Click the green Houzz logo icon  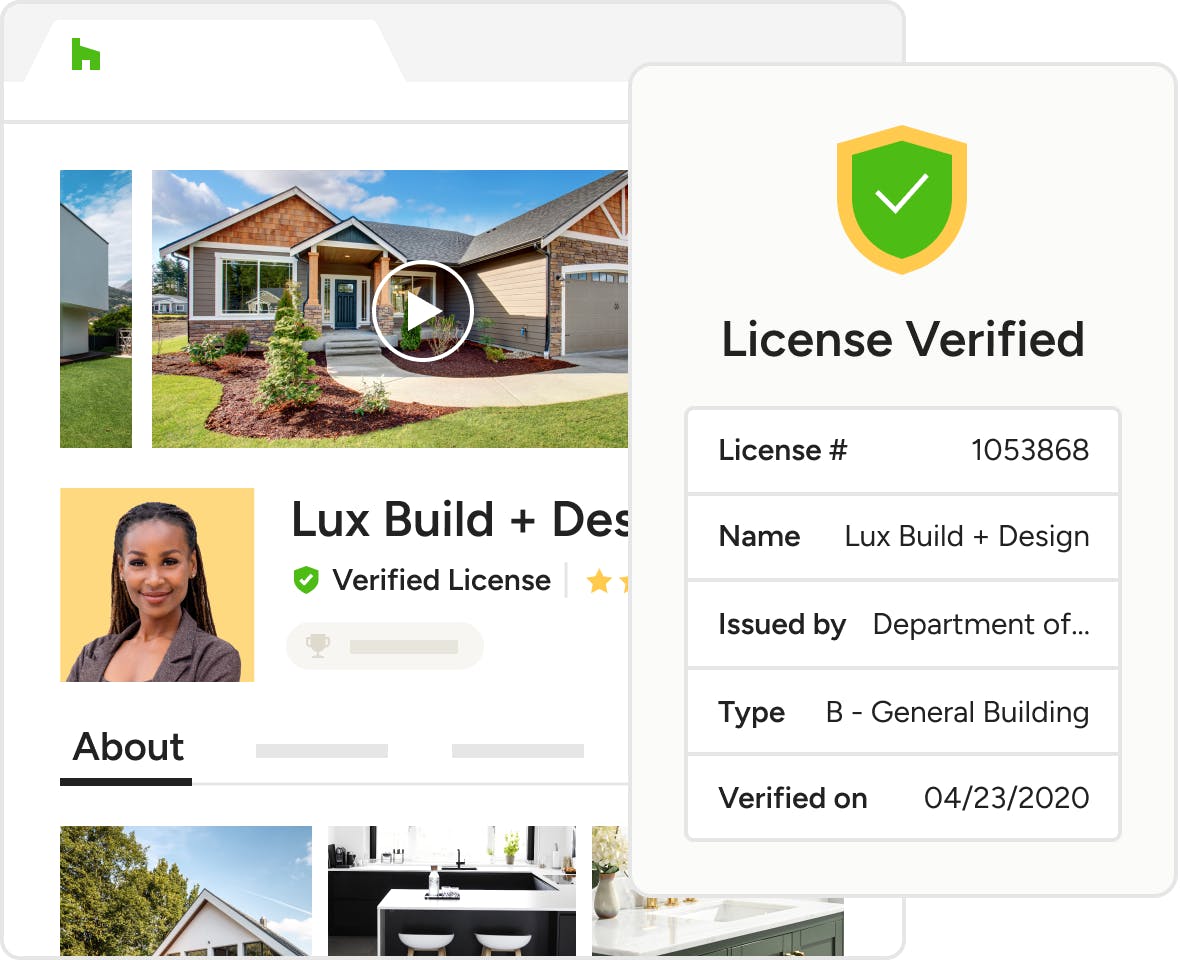coord(86,54)
